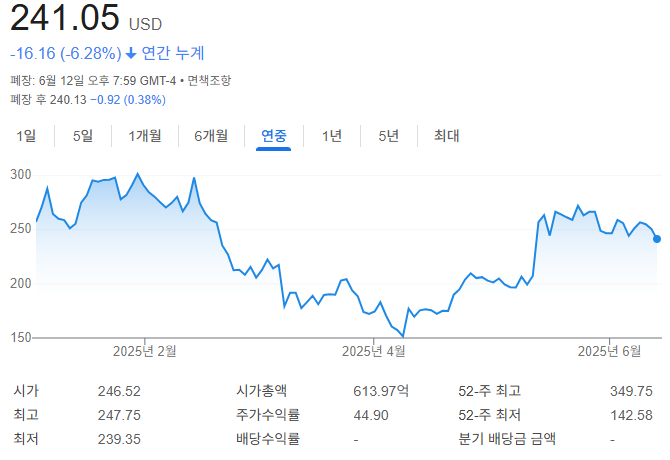Viewport: 670px width, 460px height.
Task: Select the 5일 time range tab
Action: (83, 136)
